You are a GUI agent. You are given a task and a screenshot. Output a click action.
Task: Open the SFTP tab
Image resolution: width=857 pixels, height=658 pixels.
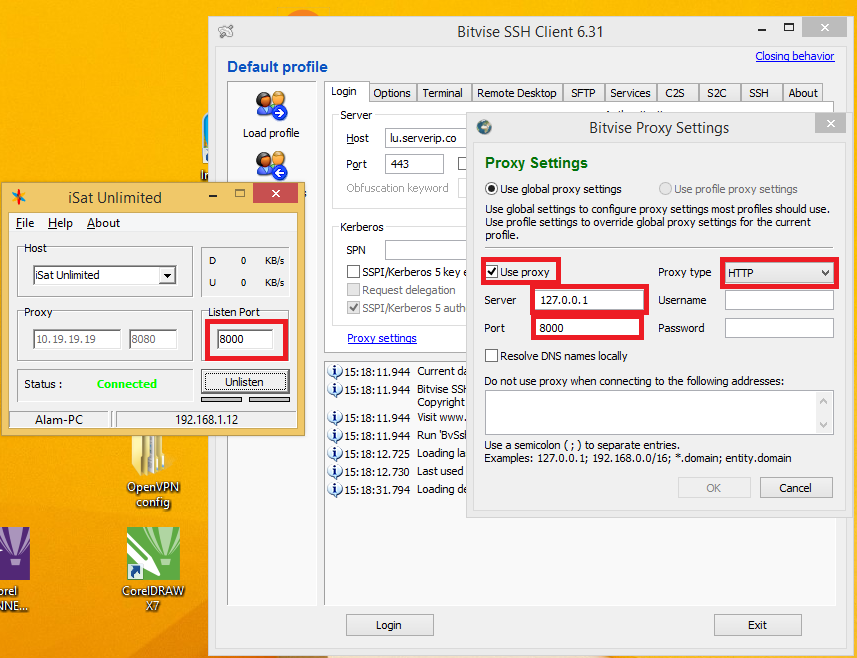pos(583,93)
